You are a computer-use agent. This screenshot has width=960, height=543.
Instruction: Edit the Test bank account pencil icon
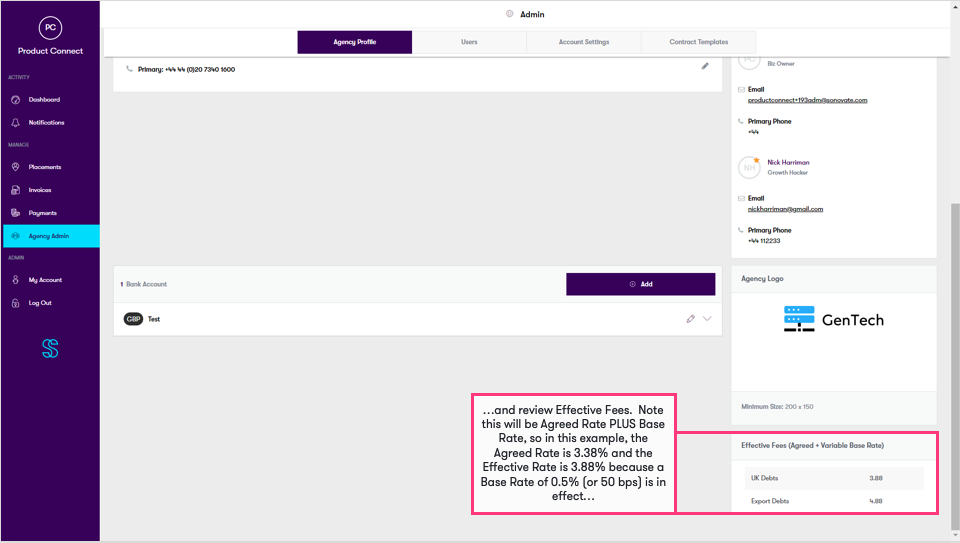pos(690,319)
